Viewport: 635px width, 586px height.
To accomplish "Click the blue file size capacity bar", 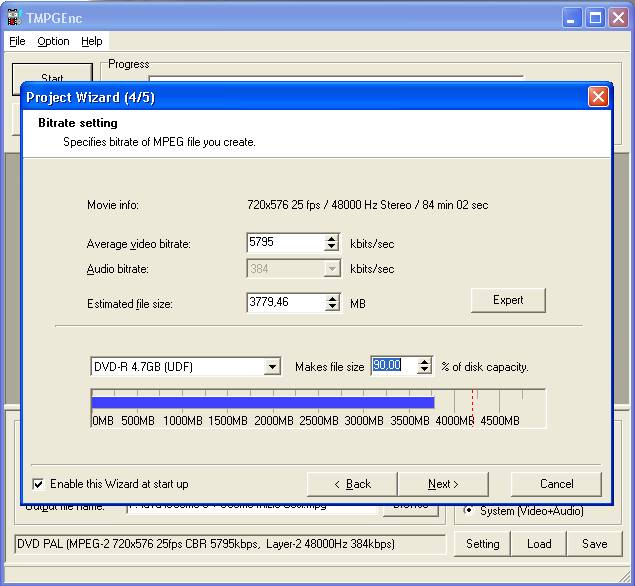I will [x=263, y=403].
